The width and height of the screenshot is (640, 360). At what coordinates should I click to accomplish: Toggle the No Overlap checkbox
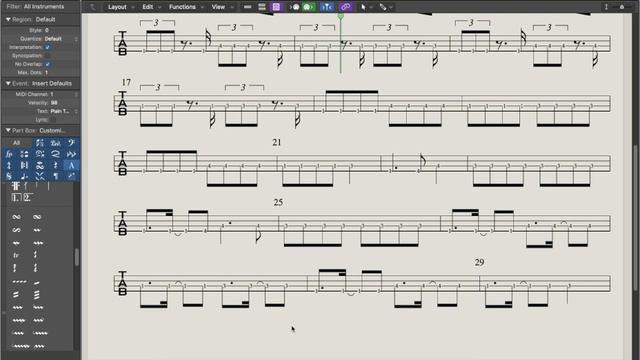(48, 64)
